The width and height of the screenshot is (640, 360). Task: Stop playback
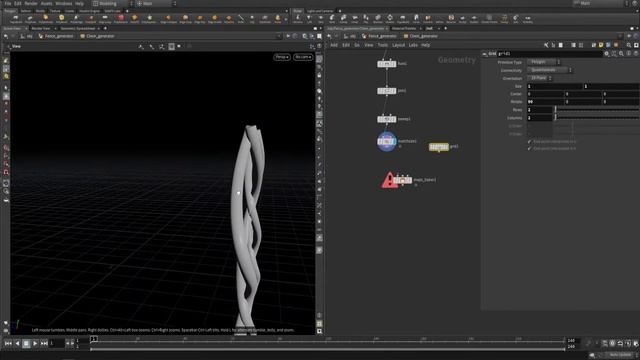coord(26,344)
